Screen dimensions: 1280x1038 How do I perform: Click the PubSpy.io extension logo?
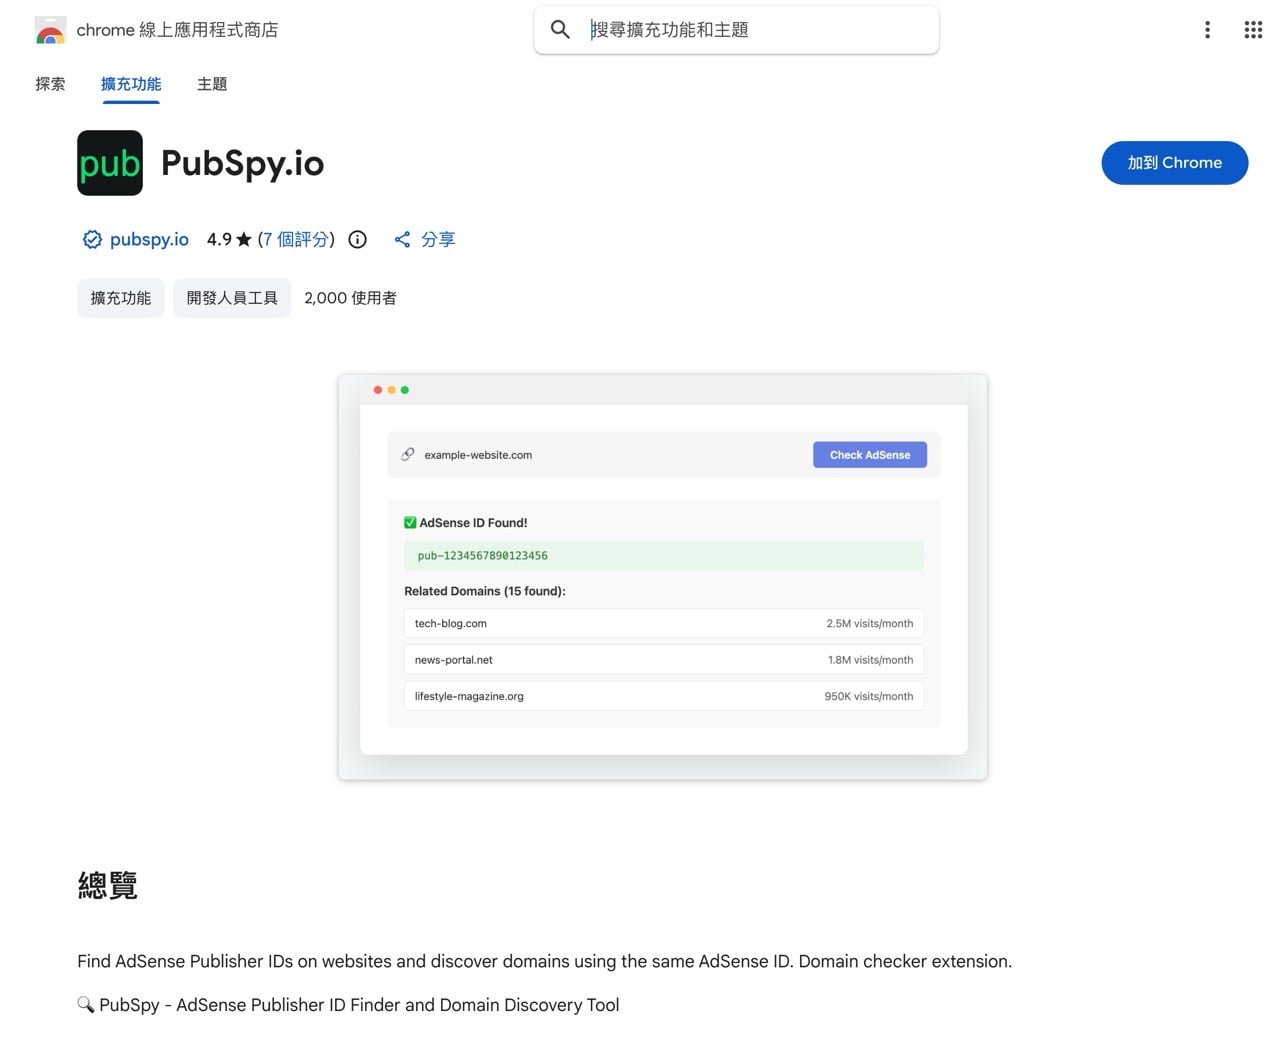point(110,162)
